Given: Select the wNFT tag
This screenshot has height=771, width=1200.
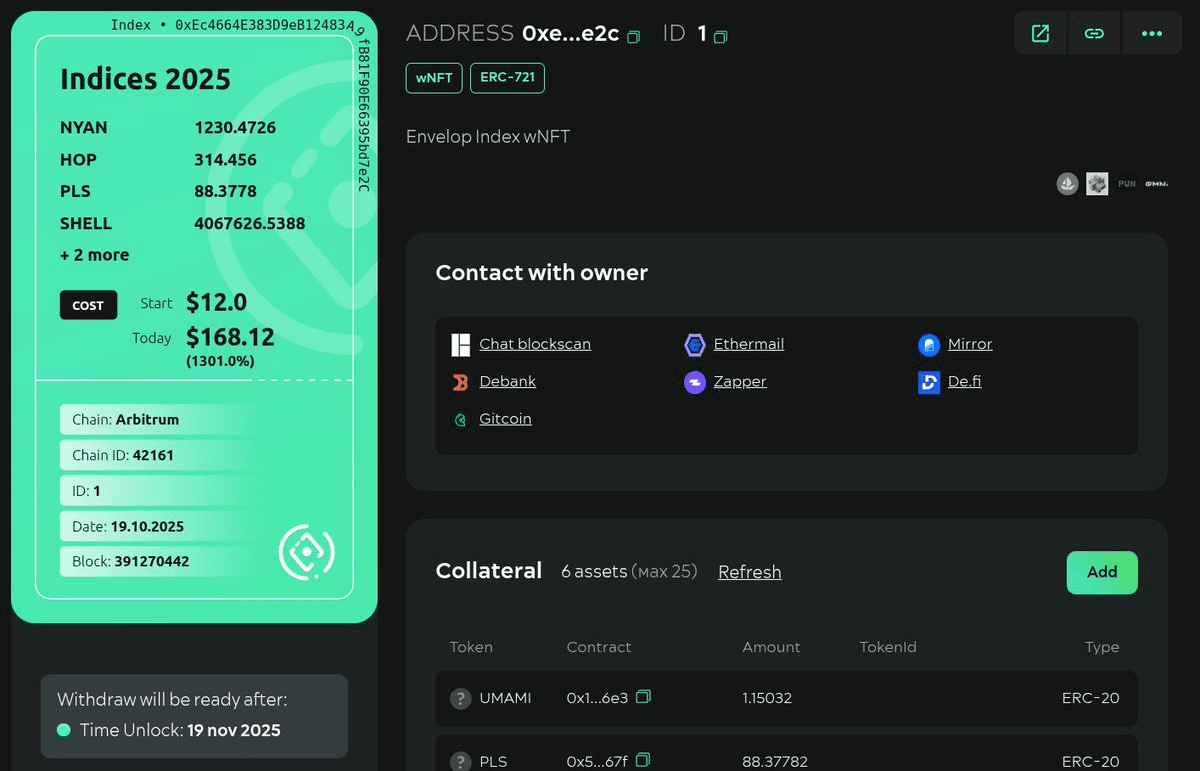Looking at the screenshot, I should click(433, 78).
